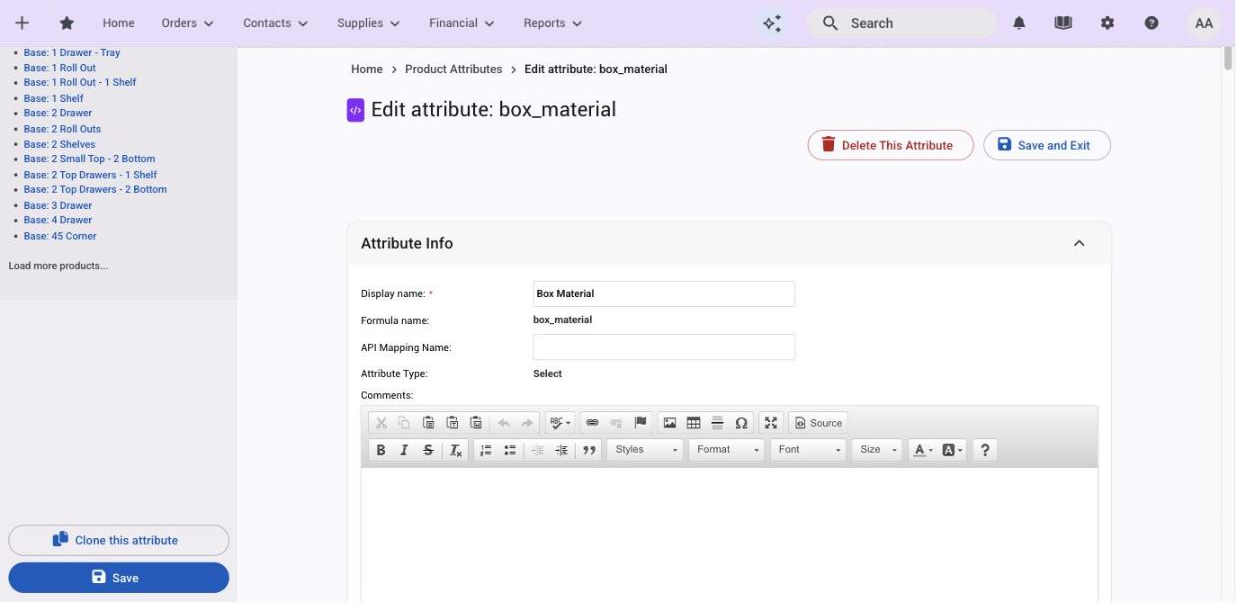1236x603 pixels.
Task: Click Decrease Indent icon
Action: click(538, 450)
